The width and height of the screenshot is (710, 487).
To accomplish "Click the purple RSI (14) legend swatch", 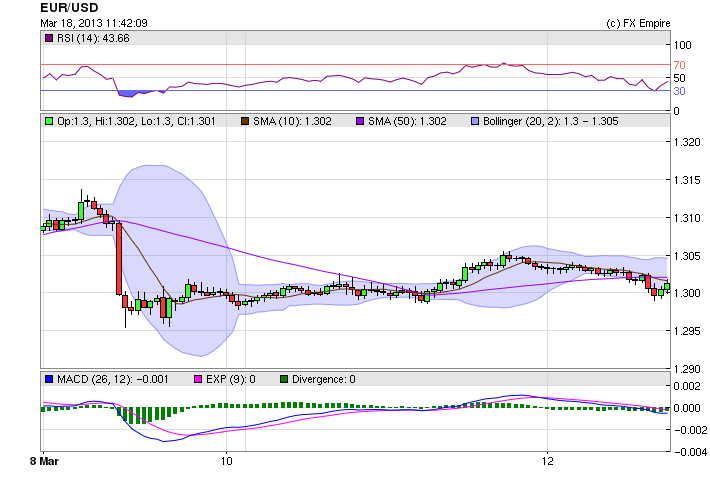I will (x=49, y=38).
